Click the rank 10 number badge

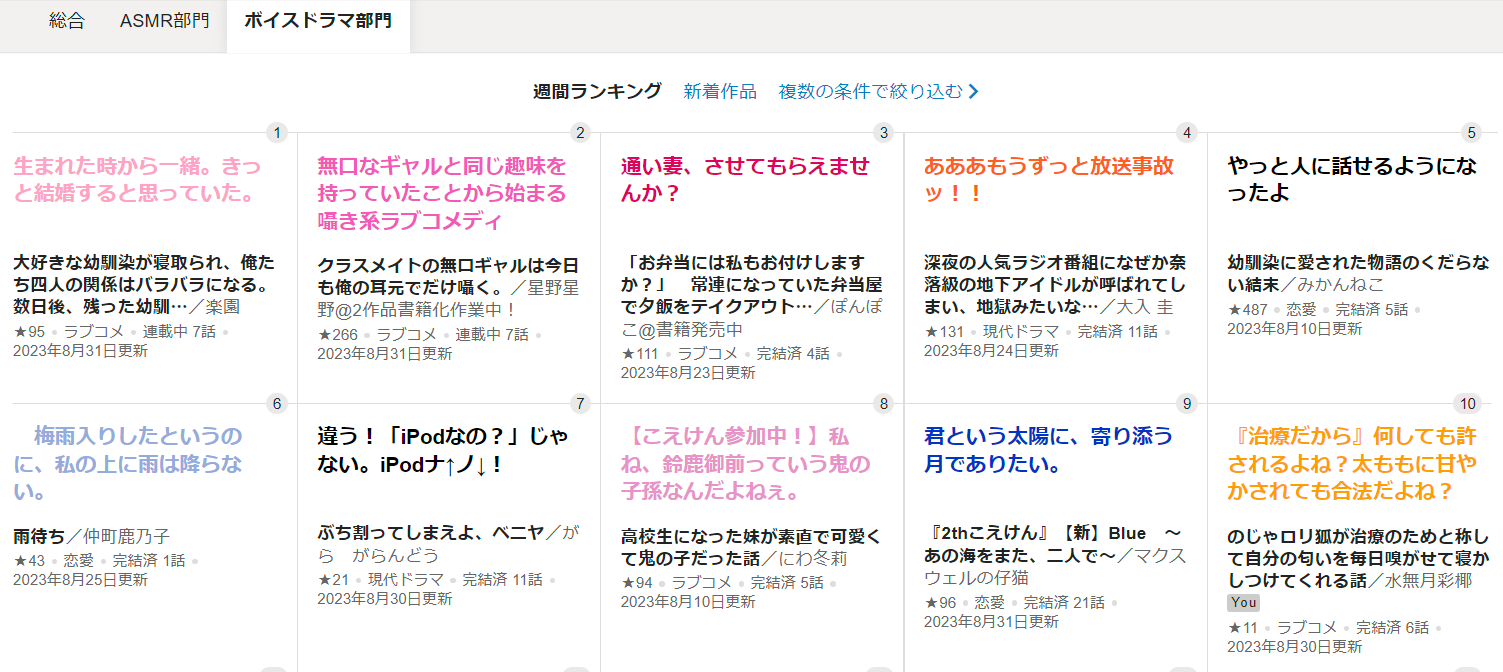(x=1467, y=404)
